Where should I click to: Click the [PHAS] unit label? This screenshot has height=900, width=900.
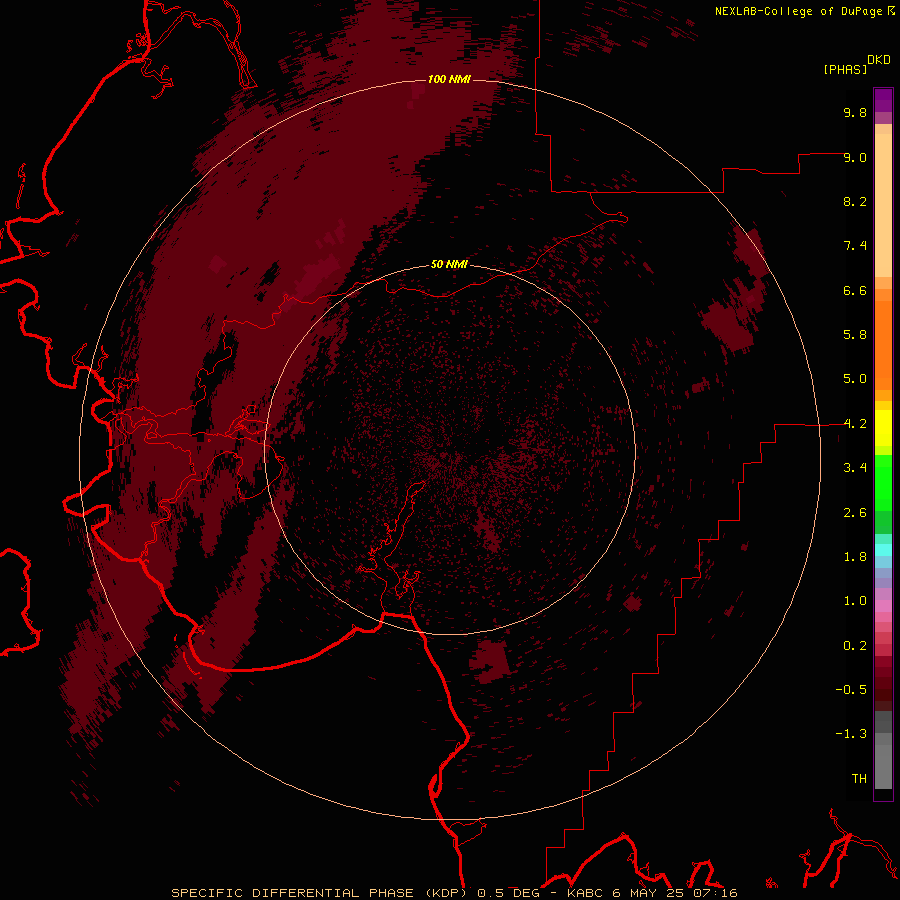point(845,69)
